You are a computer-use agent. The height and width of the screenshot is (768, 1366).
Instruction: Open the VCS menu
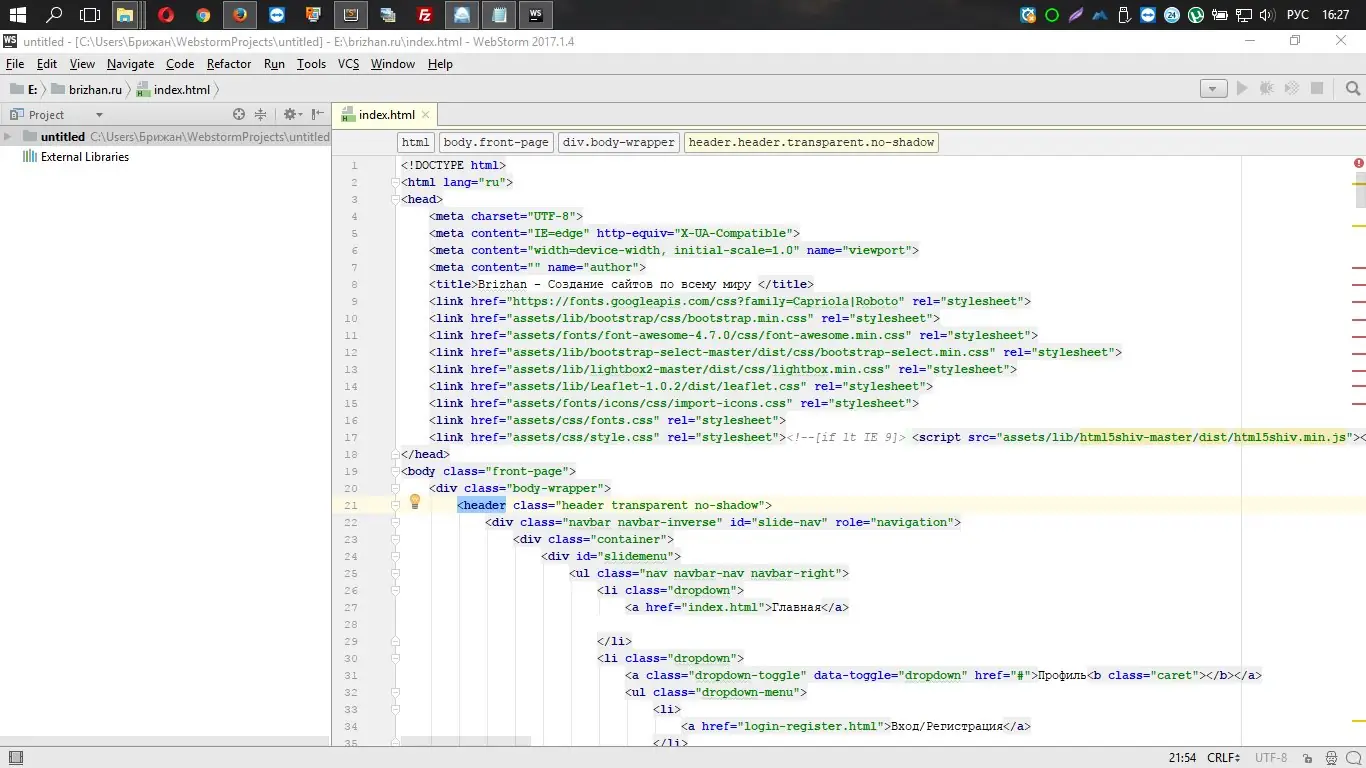click(348, 64)
